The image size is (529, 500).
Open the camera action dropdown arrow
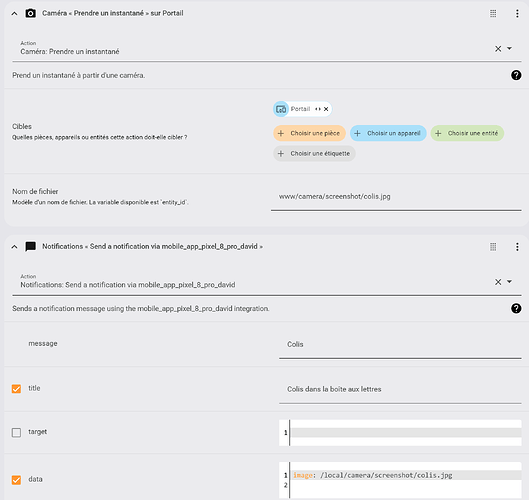pyautogui.click(x=509, y=48)
